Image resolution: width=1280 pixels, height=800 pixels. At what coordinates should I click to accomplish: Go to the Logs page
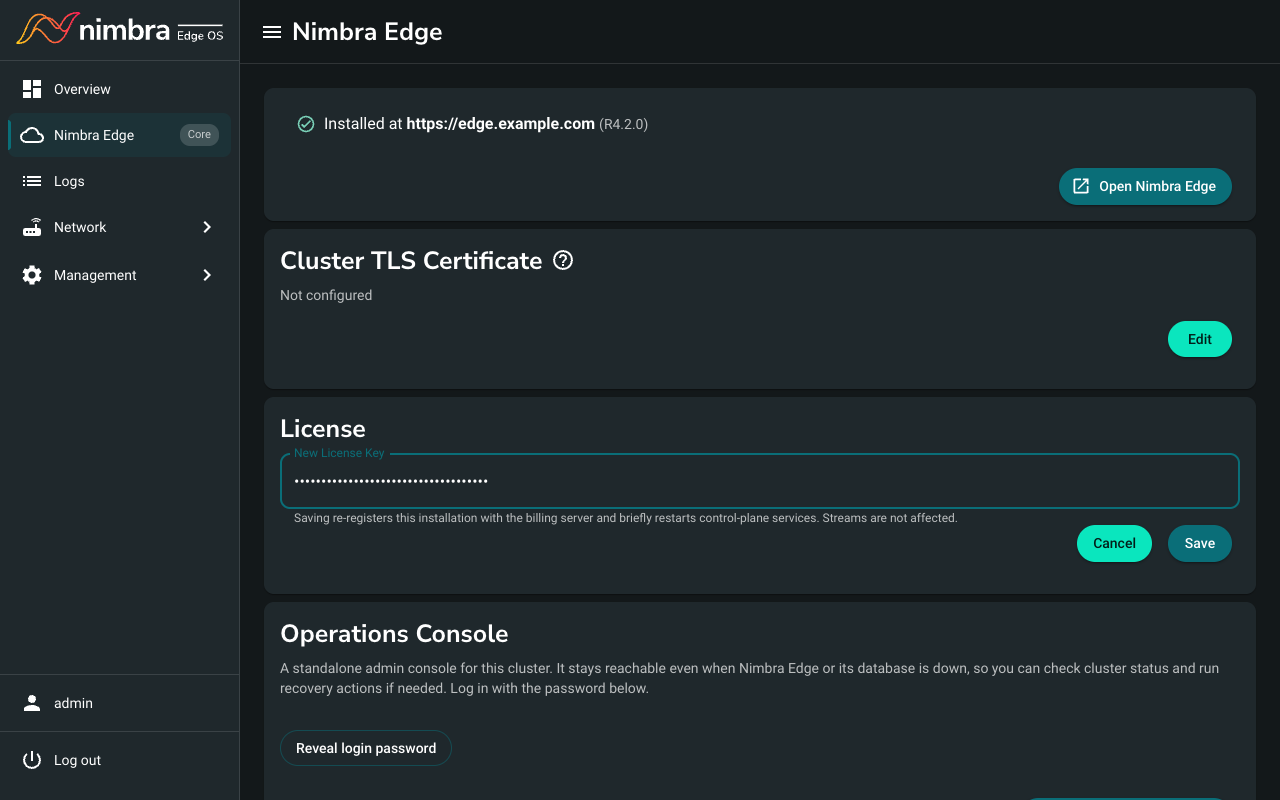[x=119, y=181]
